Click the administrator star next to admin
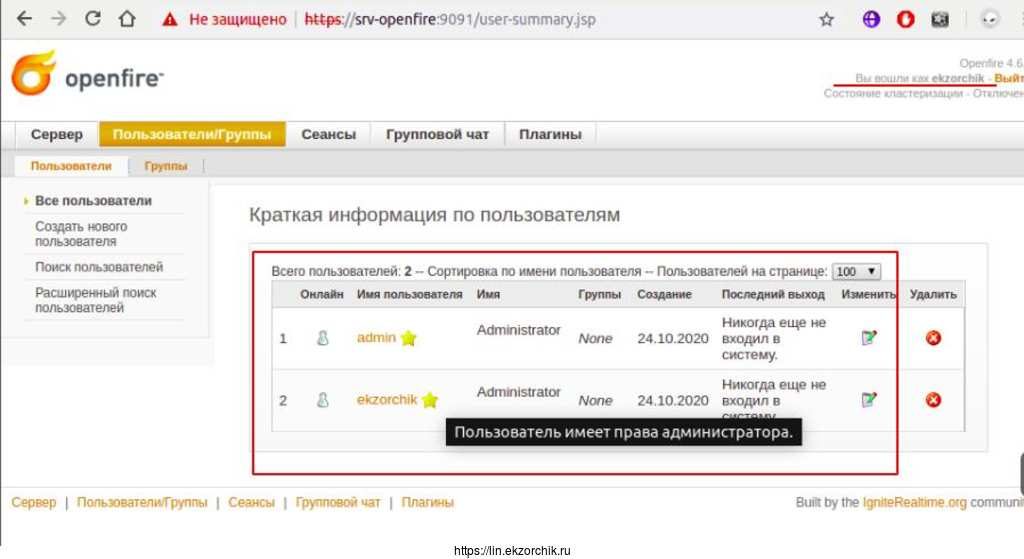 pos(408,339)
